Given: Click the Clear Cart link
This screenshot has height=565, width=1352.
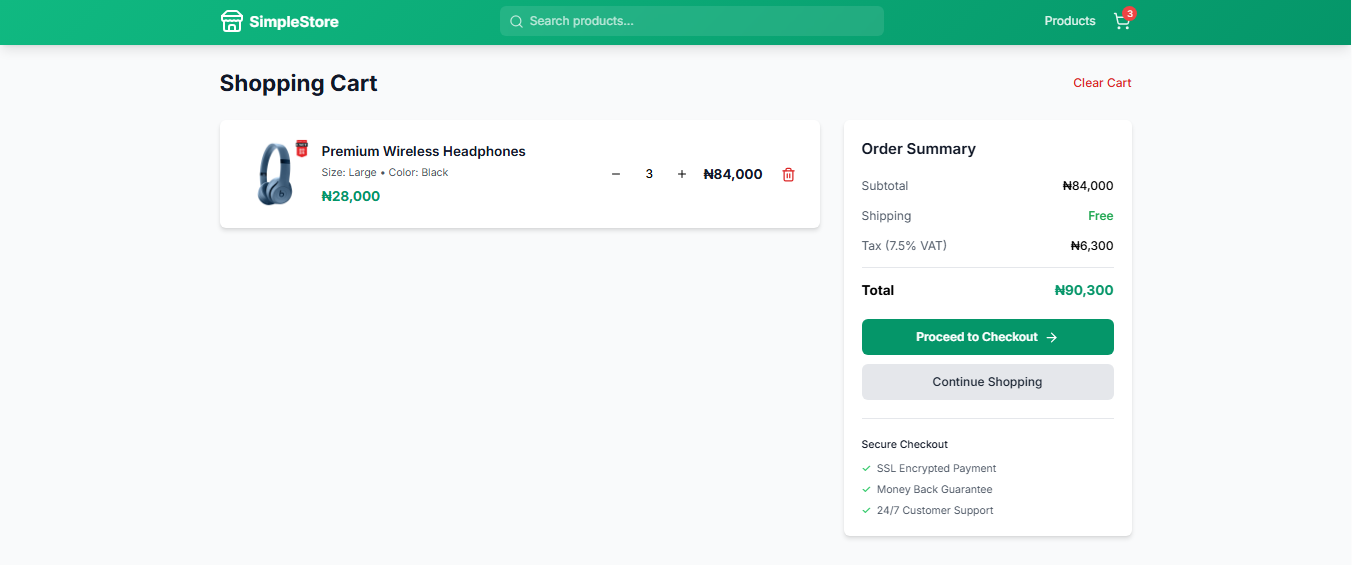Looking at the screenshot, I should pyautogui.click(x=1102, y=83).
